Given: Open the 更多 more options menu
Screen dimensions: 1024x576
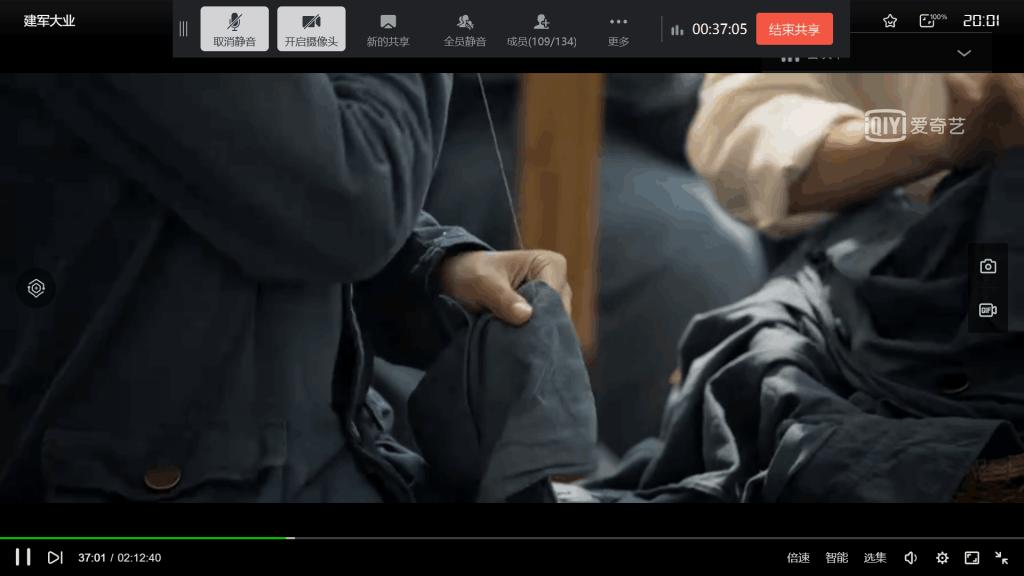Looking at the screenshot, I should tap(619, 29).
